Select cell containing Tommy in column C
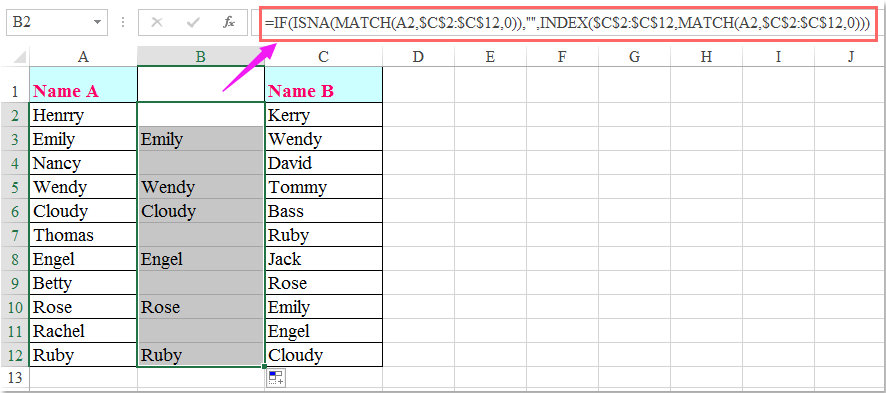This screenshot has height=393, width=886. tap(323, 187)
